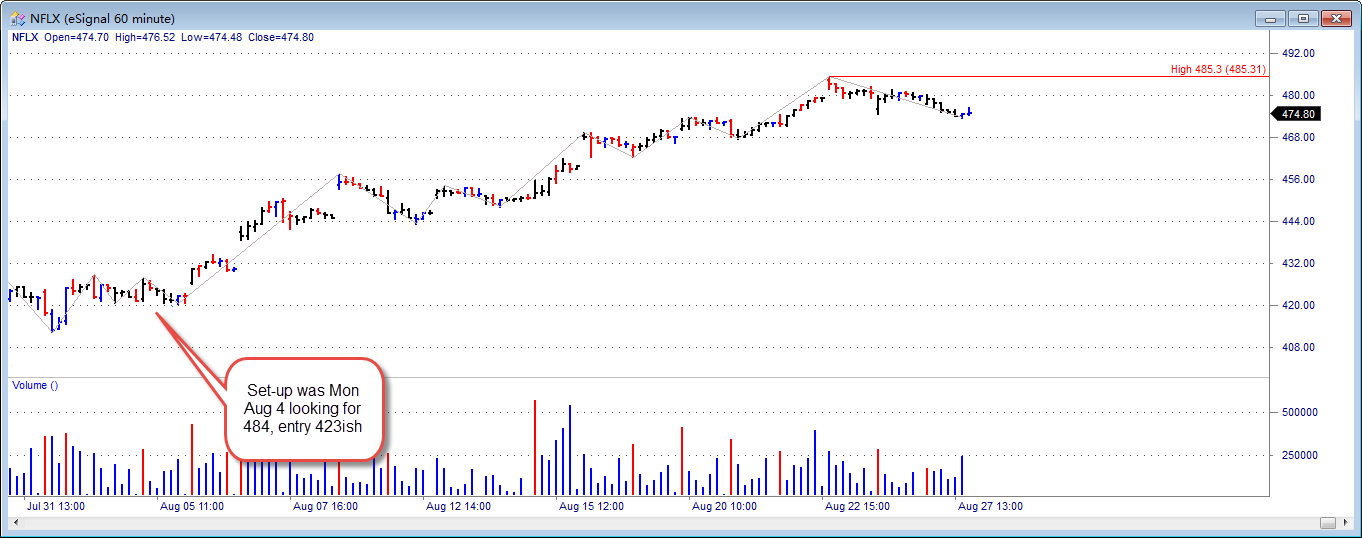1362x538 pixels.
Task: Click the 468.00 price axis label
Action: [1298, 137]
